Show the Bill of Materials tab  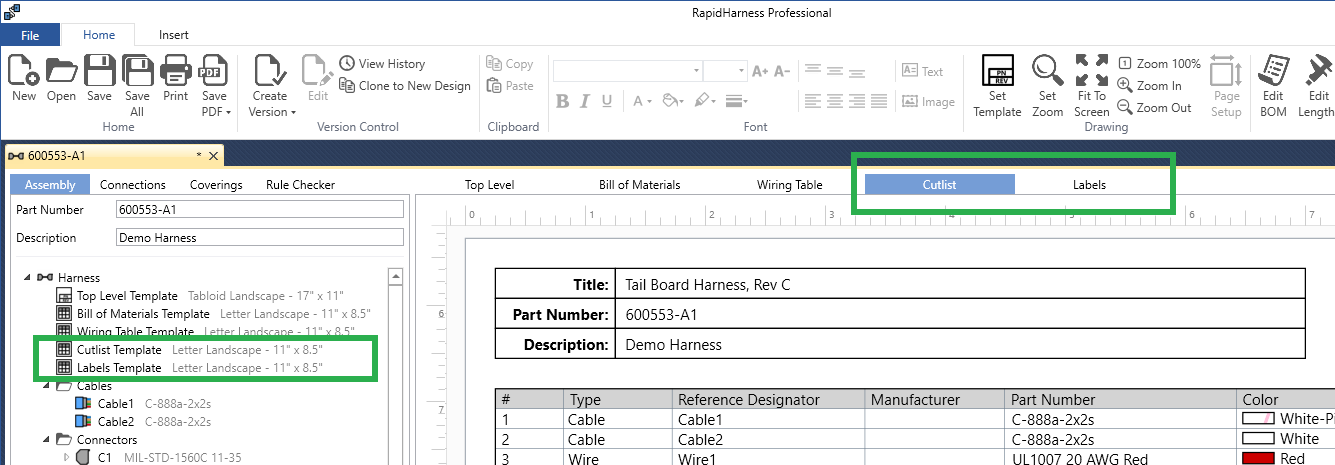pos(640,184)
